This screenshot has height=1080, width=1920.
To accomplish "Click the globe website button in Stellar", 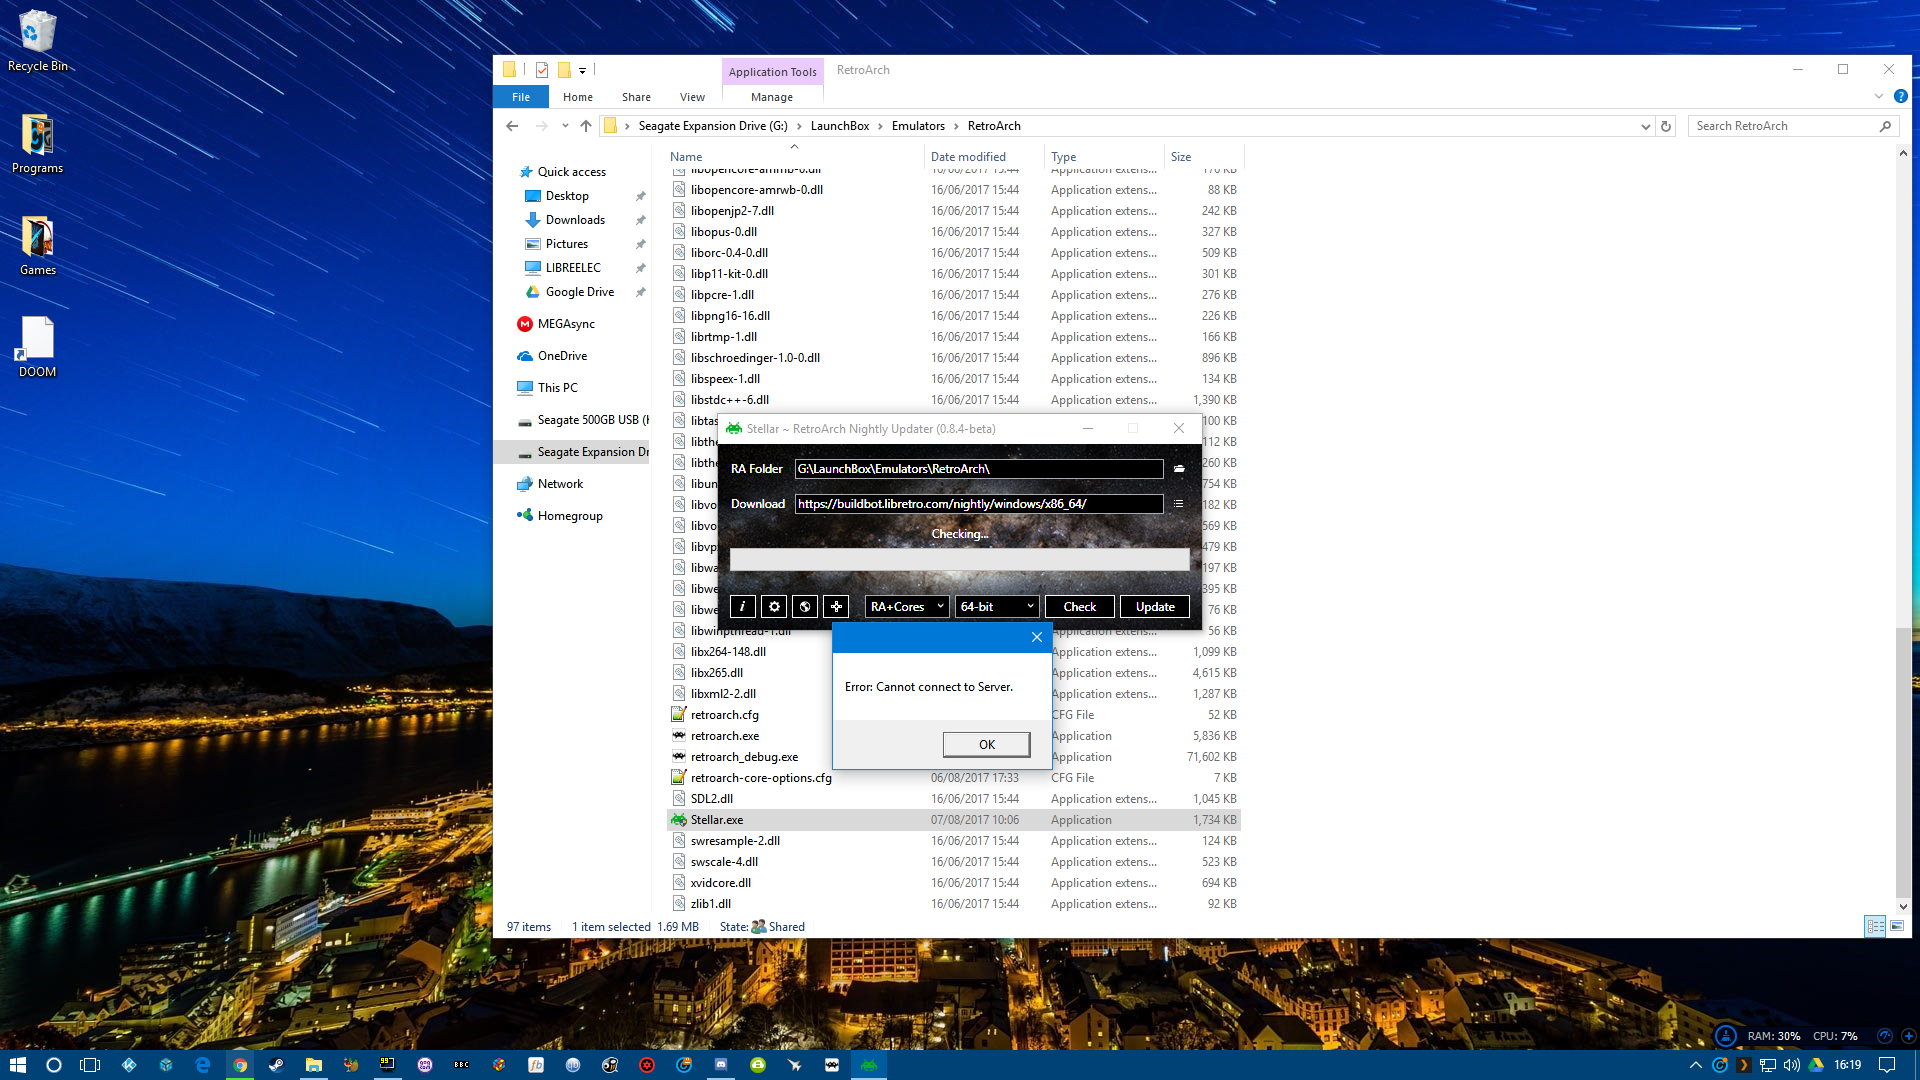I will click(805, 606).
